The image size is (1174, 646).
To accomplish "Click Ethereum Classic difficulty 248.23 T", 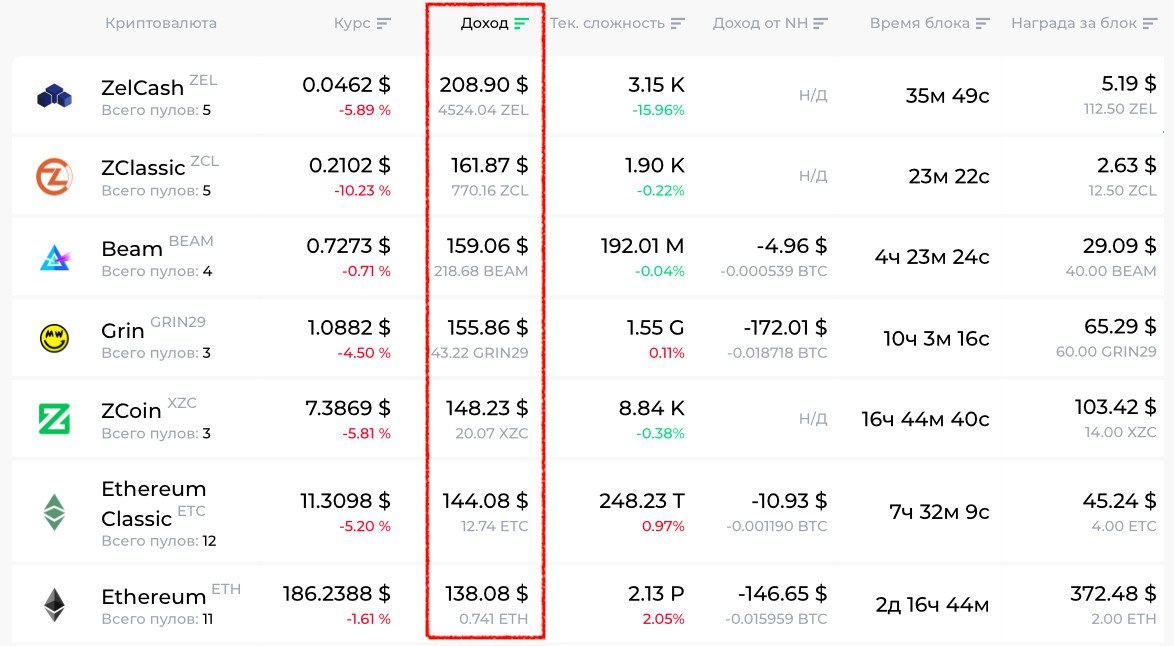I will click(642, 501).
